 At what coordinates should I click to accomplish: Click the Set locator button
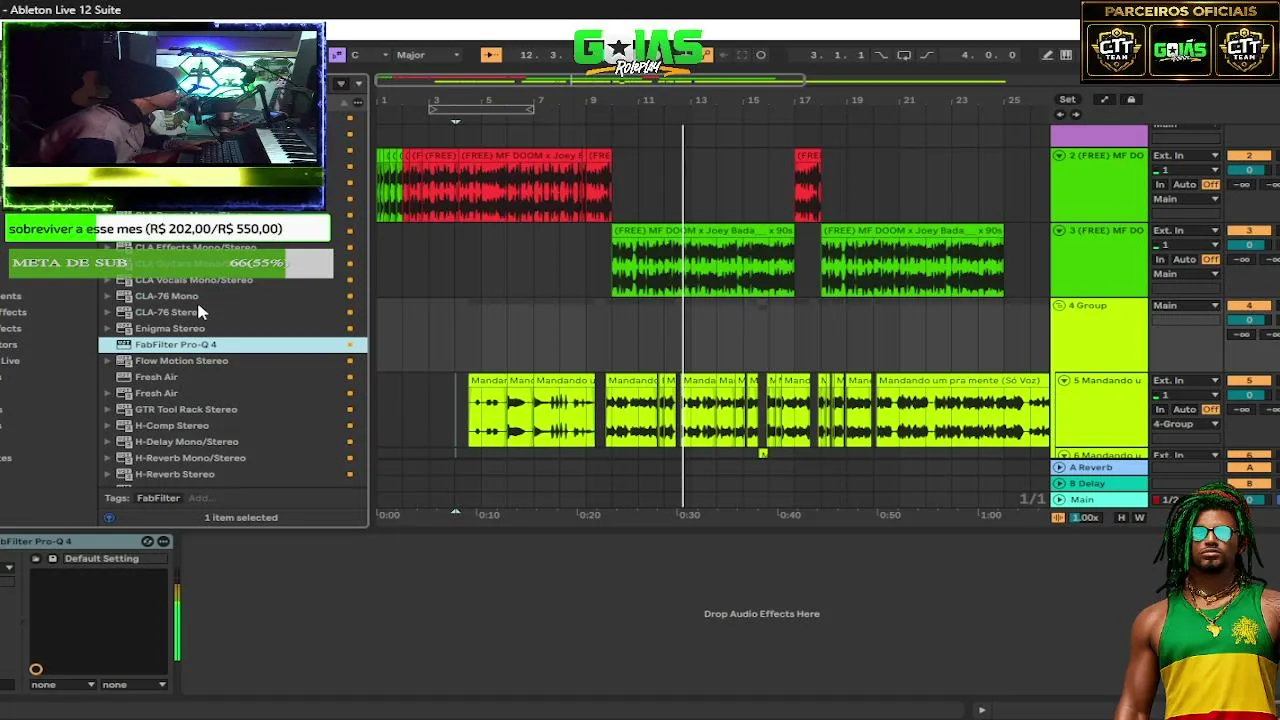point(1067,99)
